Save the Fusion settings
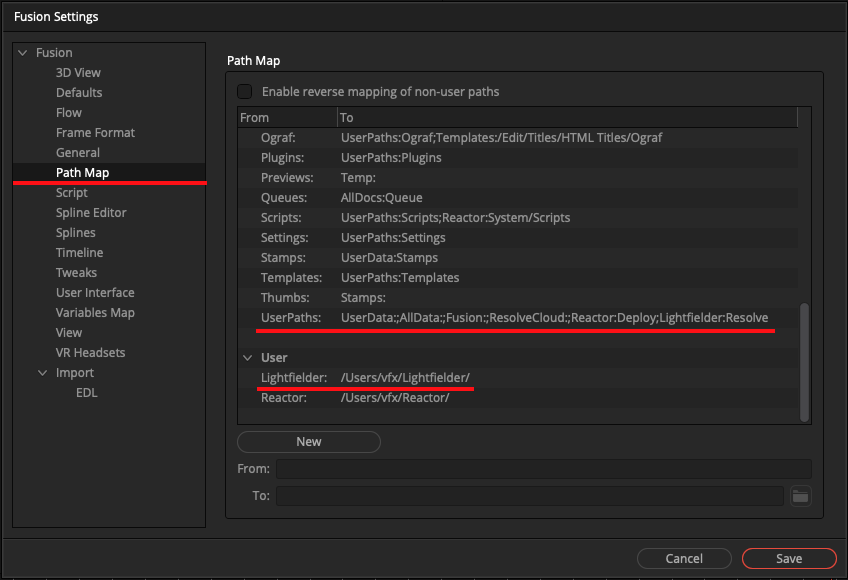The height and width of the screenshot is (580, 848). pos(789,558)
